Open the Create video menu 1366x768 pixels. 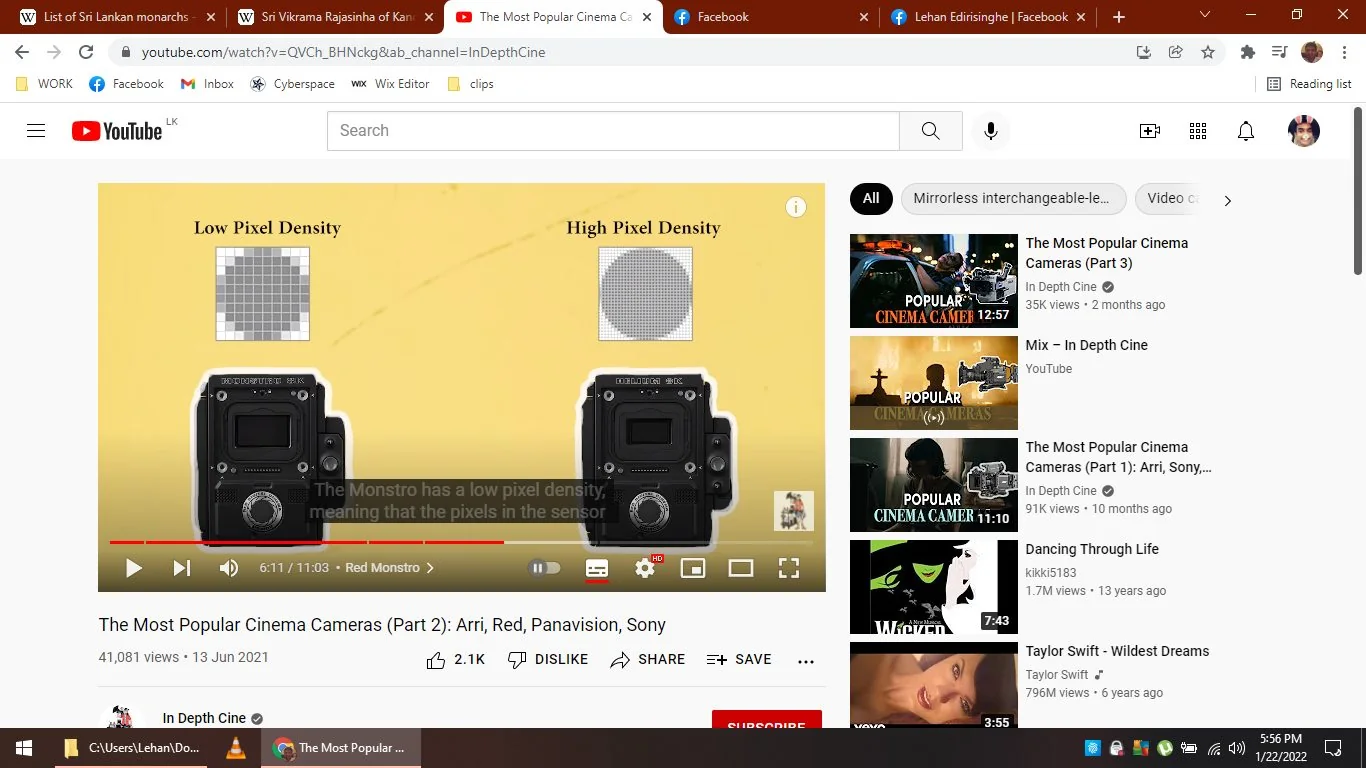click(1150, 131)
